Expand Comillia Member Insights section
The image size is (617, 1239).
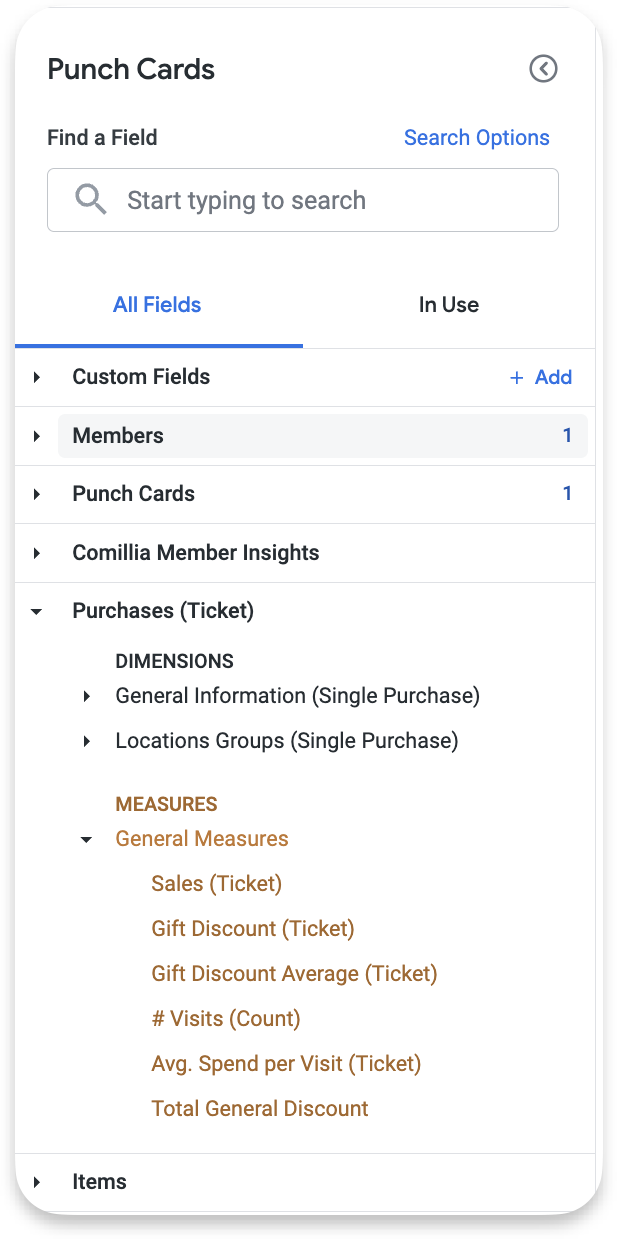point(37,553)
